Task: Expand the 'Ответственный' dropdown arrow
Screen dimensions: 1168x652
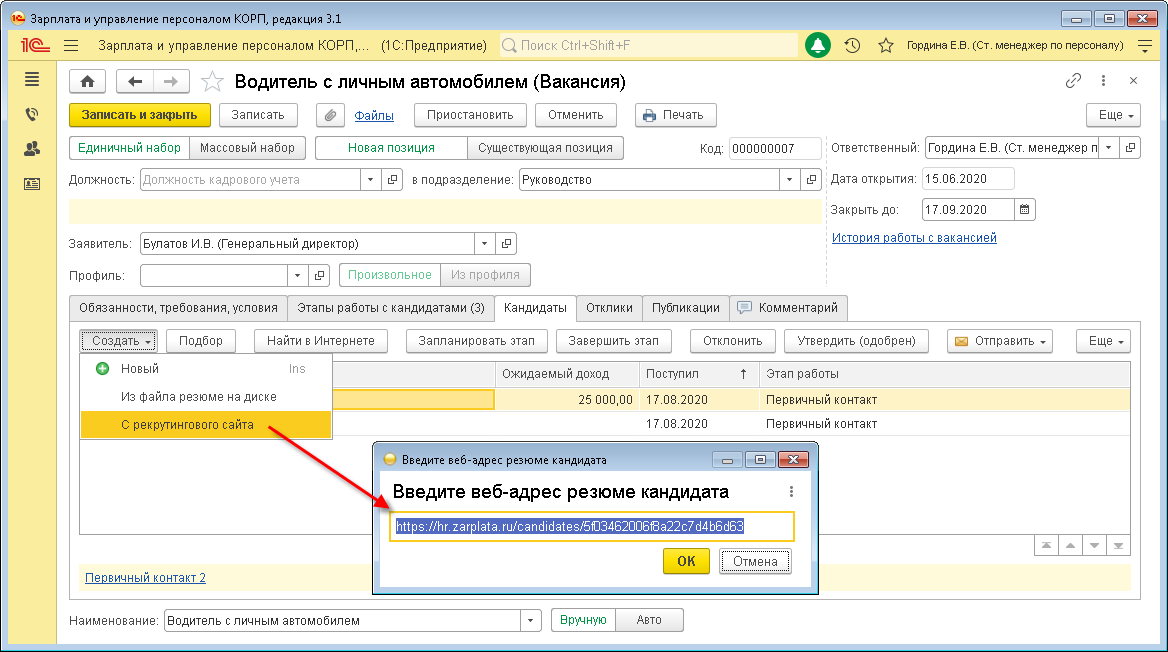Action: pyautogui.click(x=1108, y=148)
